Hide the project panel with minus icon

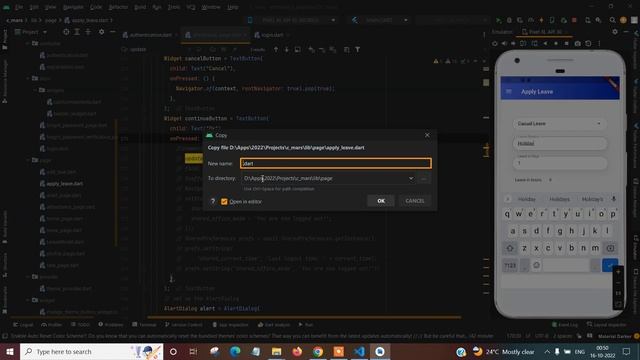[113, 32]
